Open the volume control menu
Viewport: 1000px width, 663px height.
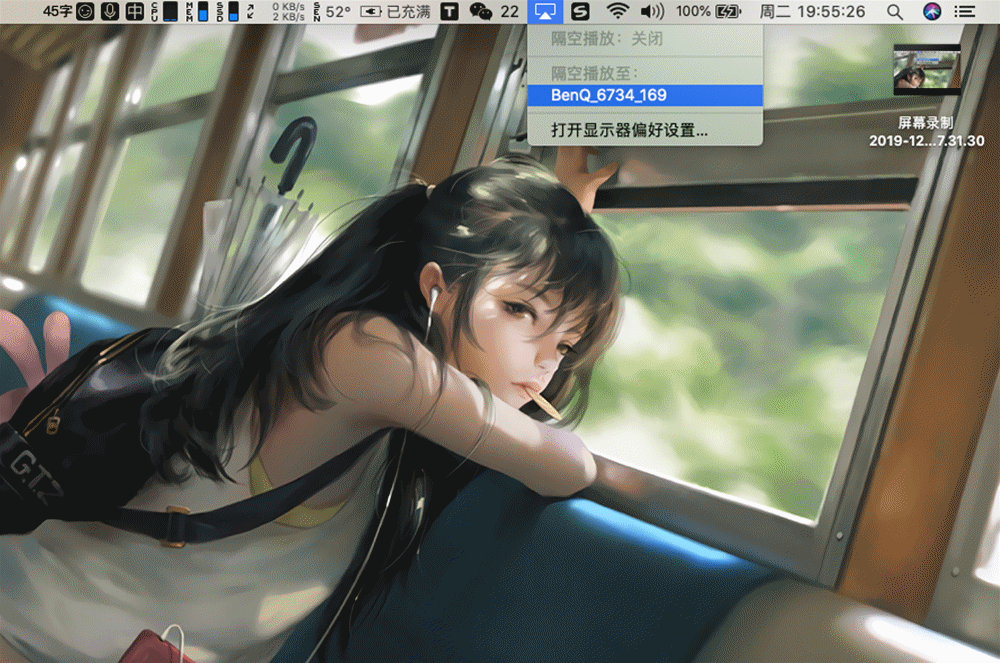pyautogui.click(x=652, y=11)
